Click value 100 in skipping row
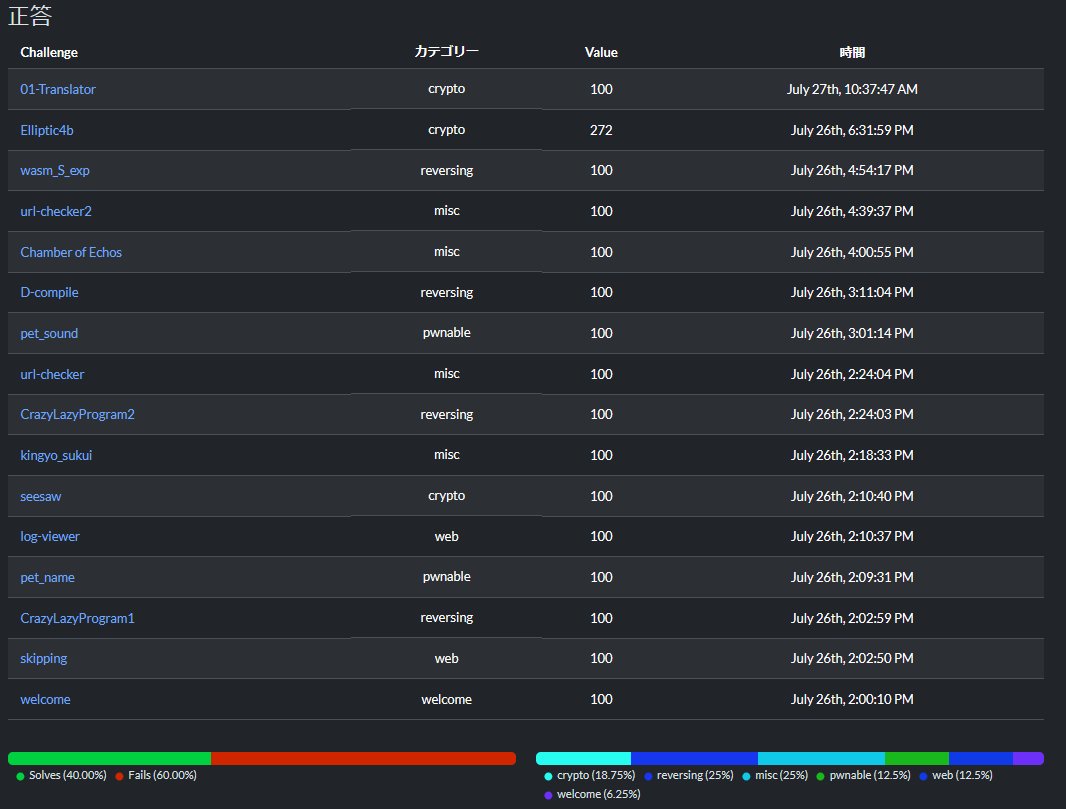The width and height of the screenshot is (1066, 809). click(601, 659)
